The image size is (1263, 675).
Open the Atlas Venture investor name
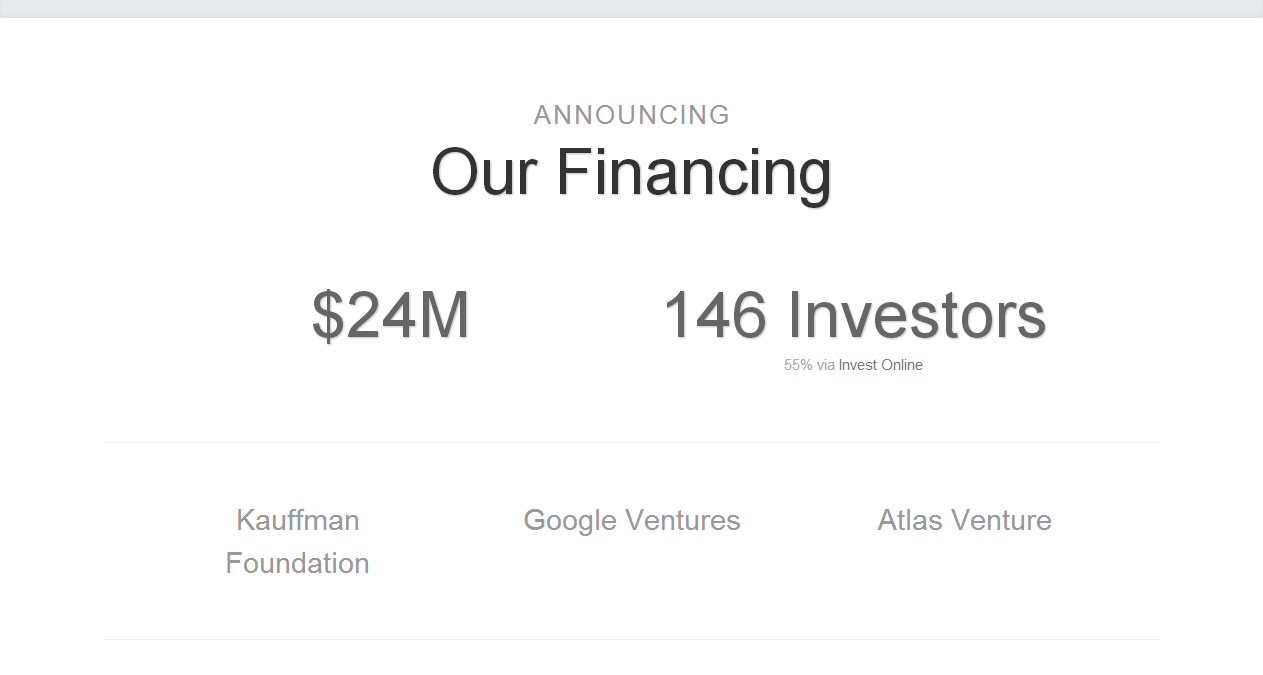click(x=964, y=520)
